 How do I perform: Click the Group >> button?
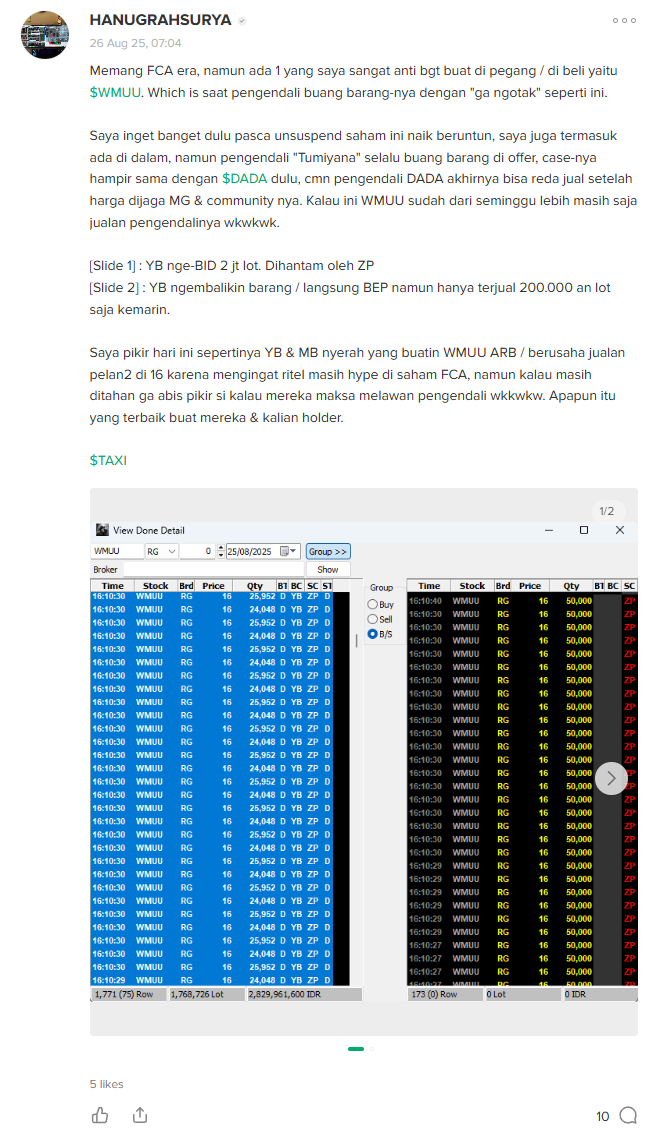coord(328,551)
